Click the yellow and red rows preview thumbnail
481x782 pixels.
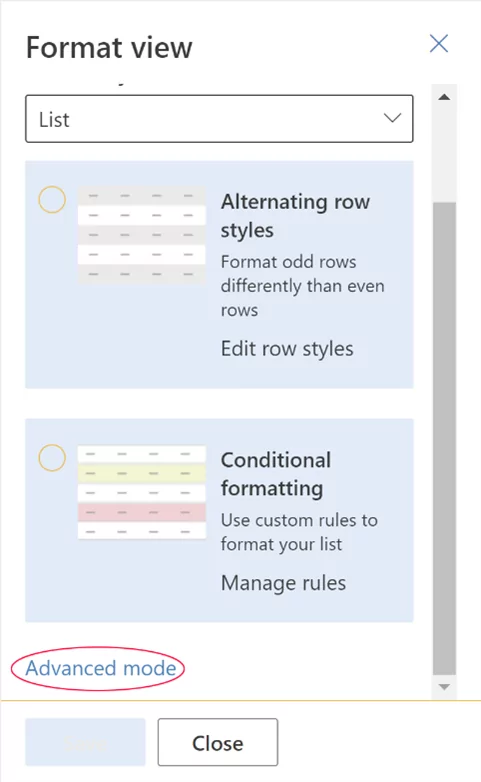[x=142, y=492]
